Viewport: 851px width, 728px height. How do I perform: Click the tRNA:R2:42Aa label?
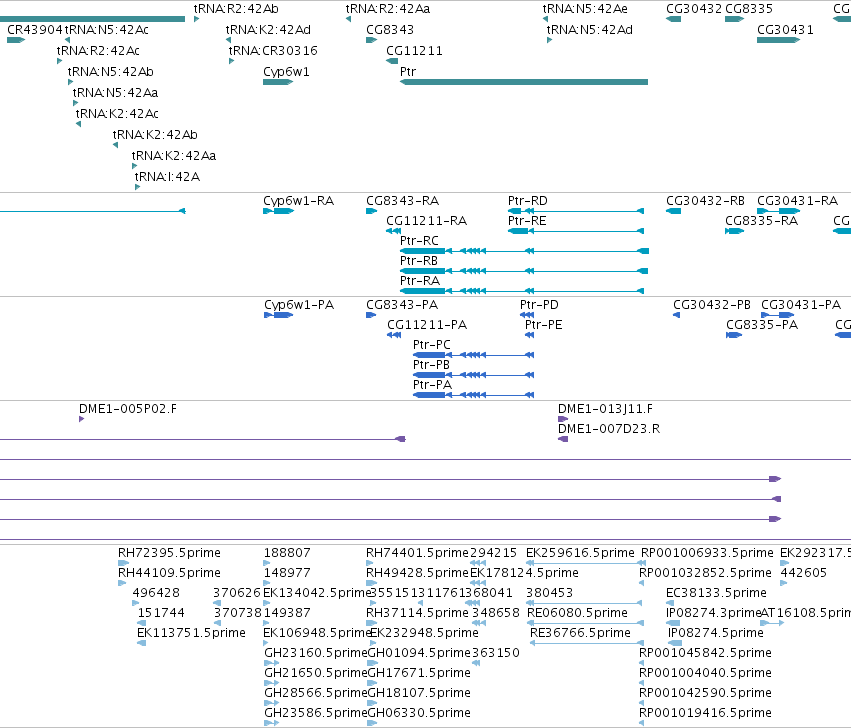coord(388,9)
